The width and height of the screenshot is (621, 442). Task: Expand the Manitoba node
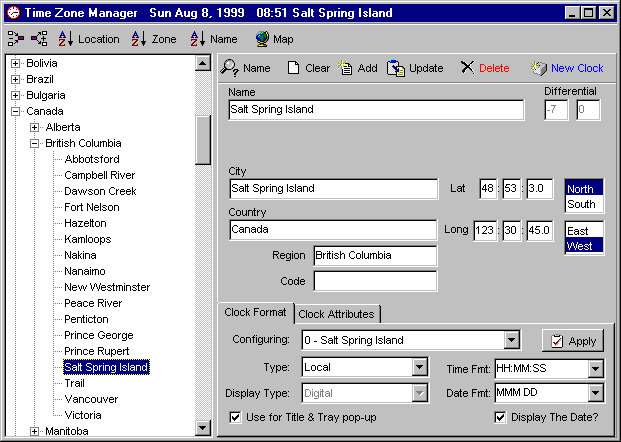pos(34,431)
